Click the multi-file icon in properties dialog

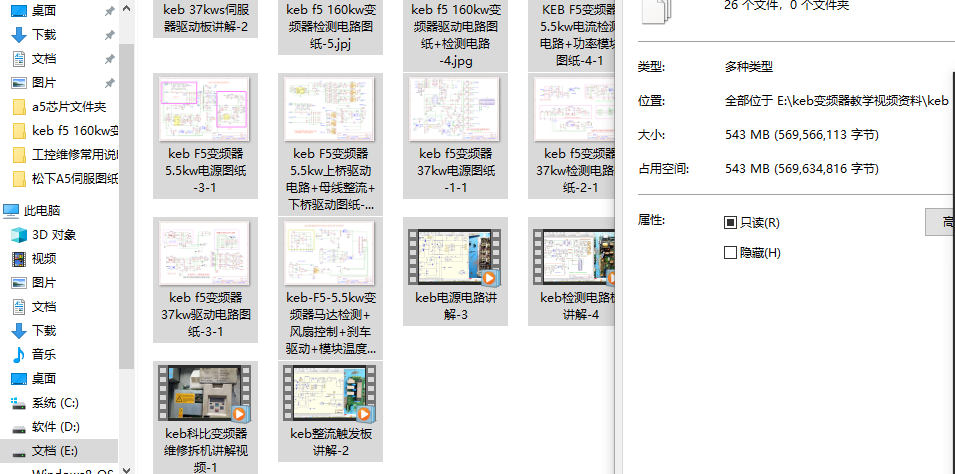click(655, 11)
